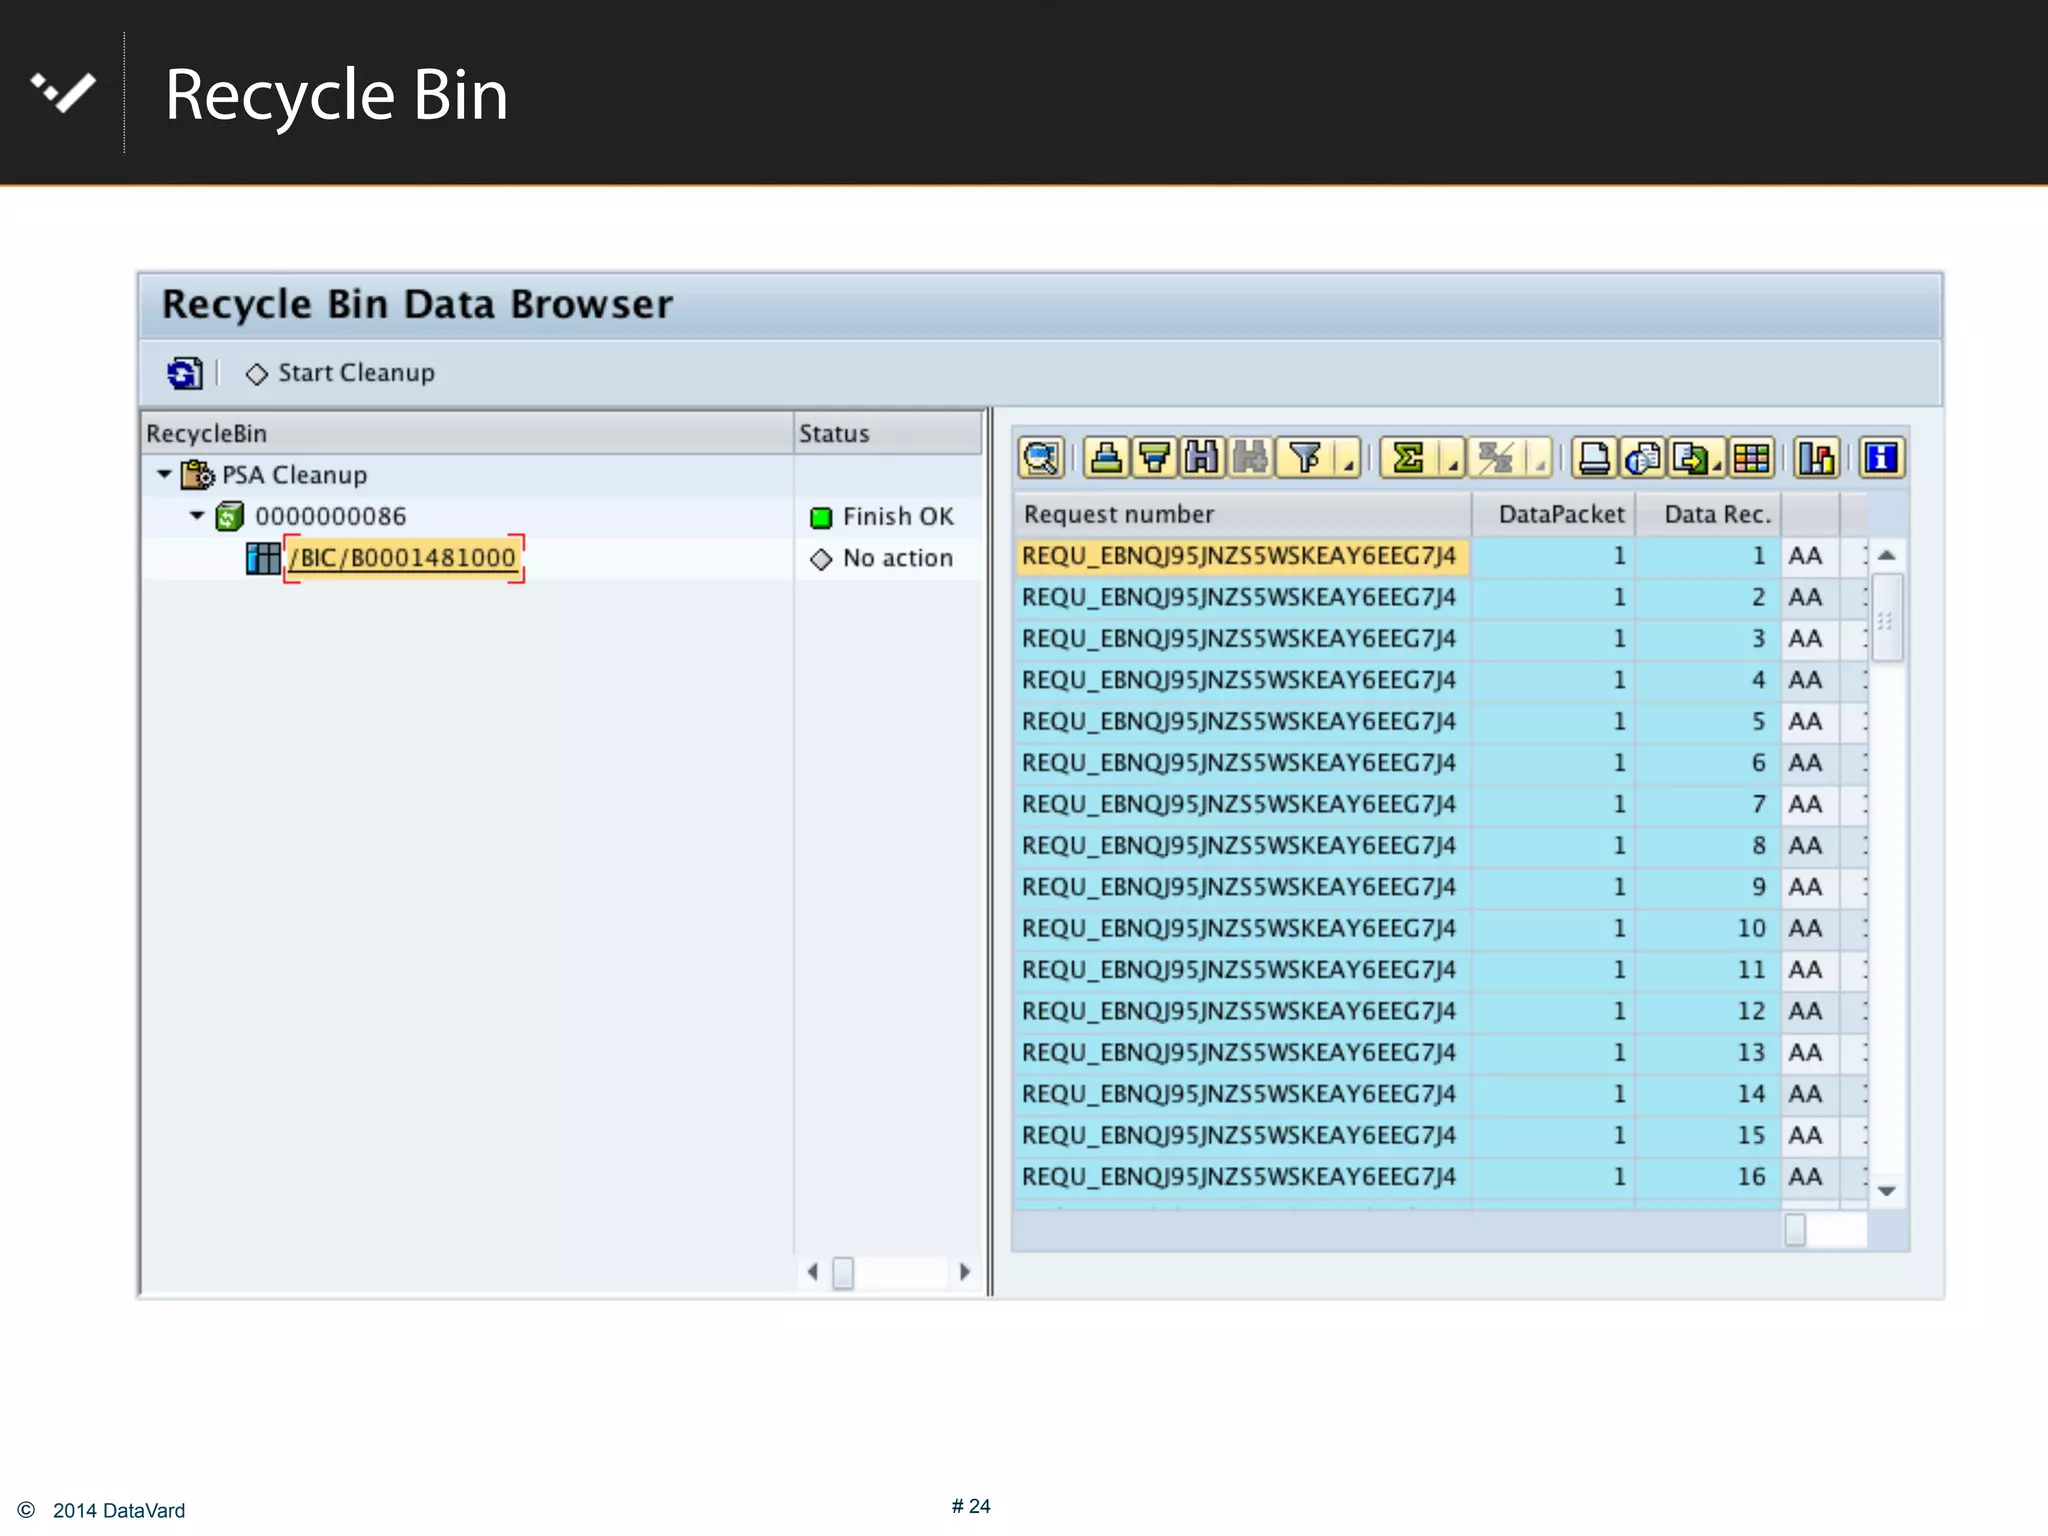Click the Sort Ascending toolbar icon

1106,458
